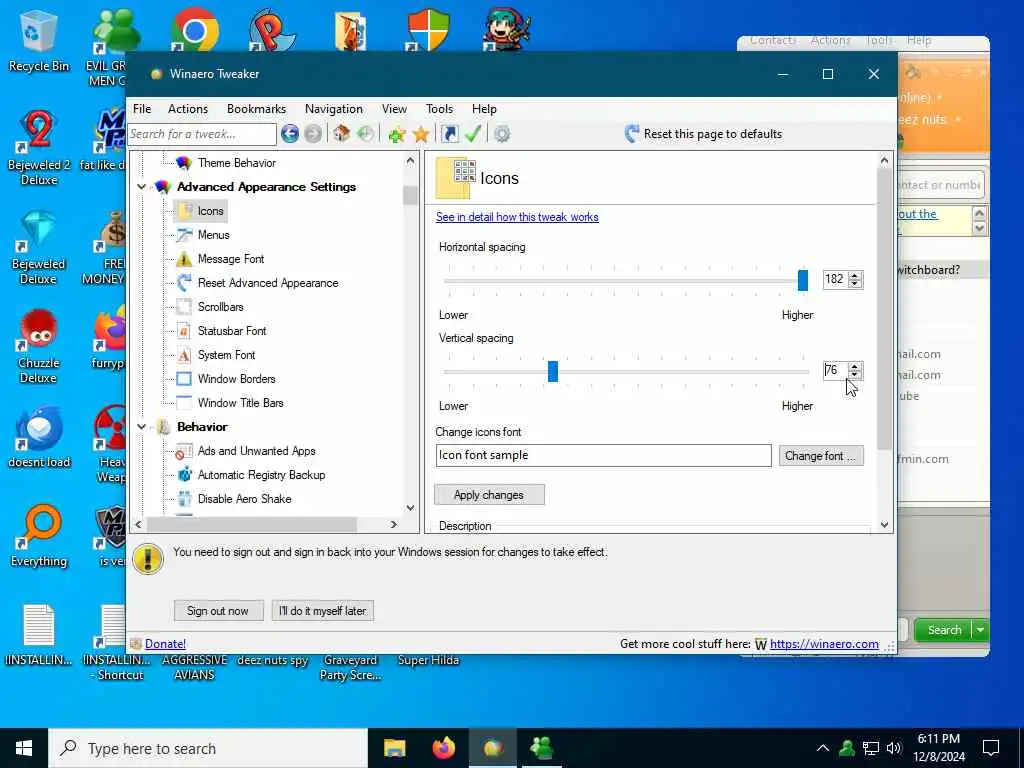This screenshot has height=768, width=1024.
Task: Select Ads and Unwanted Apps
Action: [256, 451]
